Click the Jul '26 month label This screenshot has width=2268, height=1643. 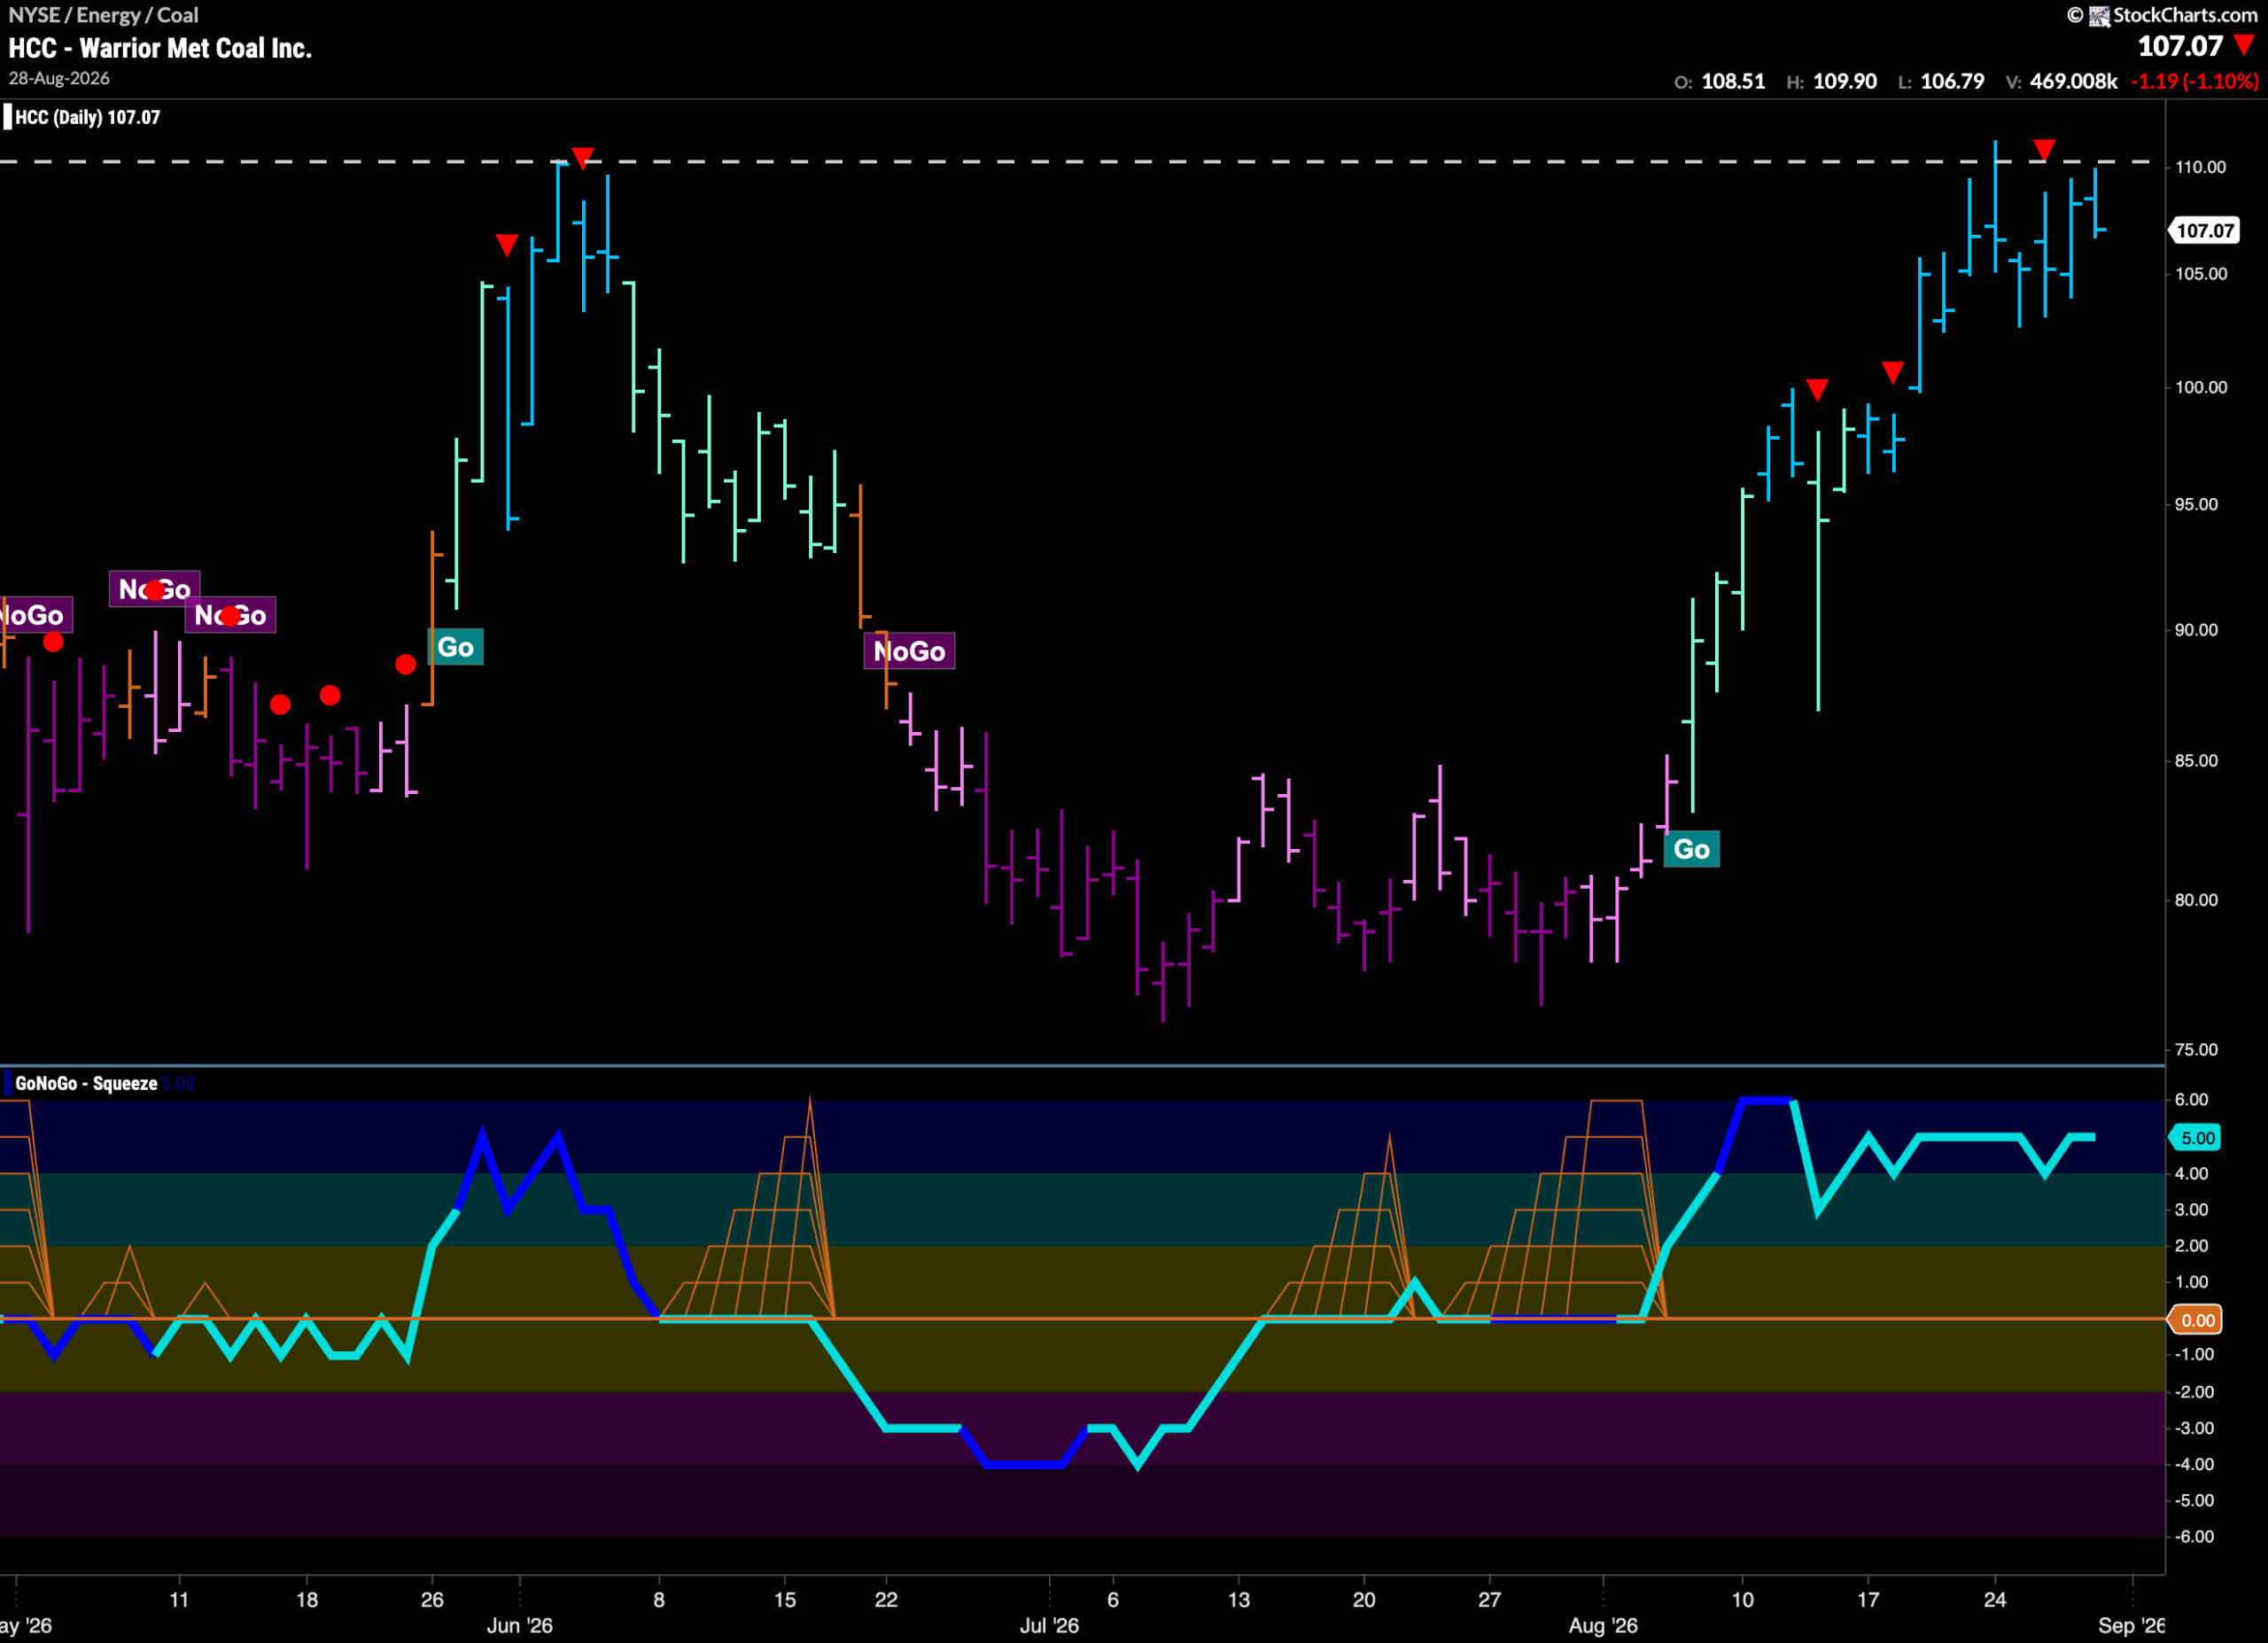point(1049,1625)
